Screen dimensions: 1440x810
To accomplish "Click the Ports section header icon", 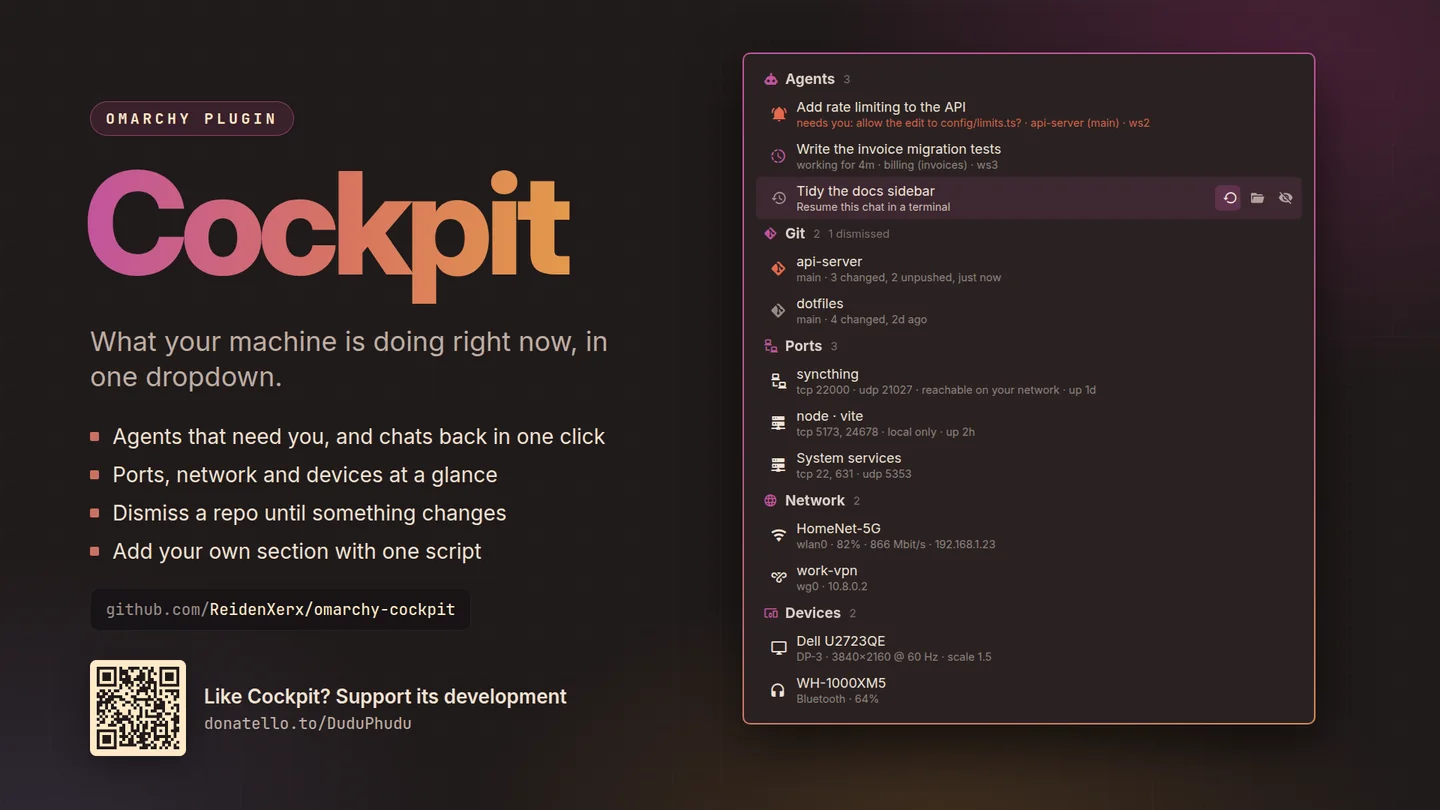I will point(771,346).
